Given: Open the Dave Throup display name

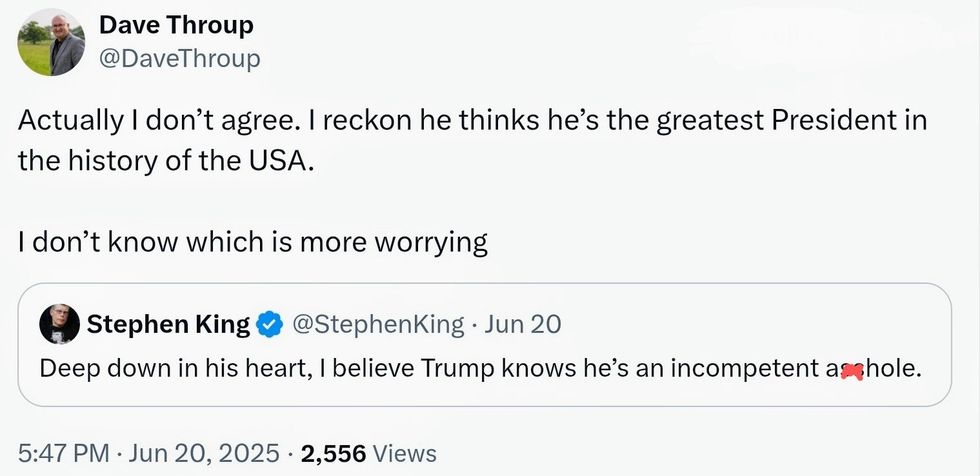Looking at the screenshot, I should [x=176, y=25].
